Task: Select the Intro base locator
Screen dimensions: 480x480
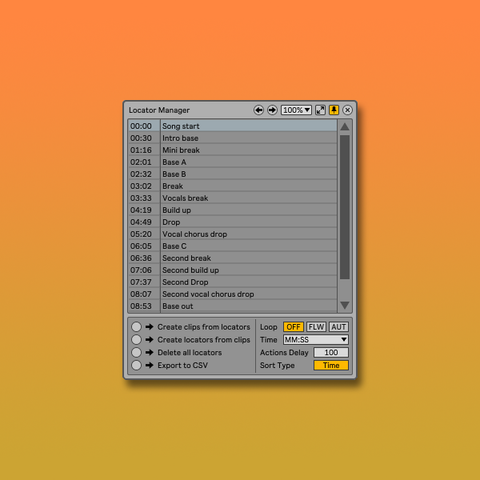Action: click(x=249, y=138)
